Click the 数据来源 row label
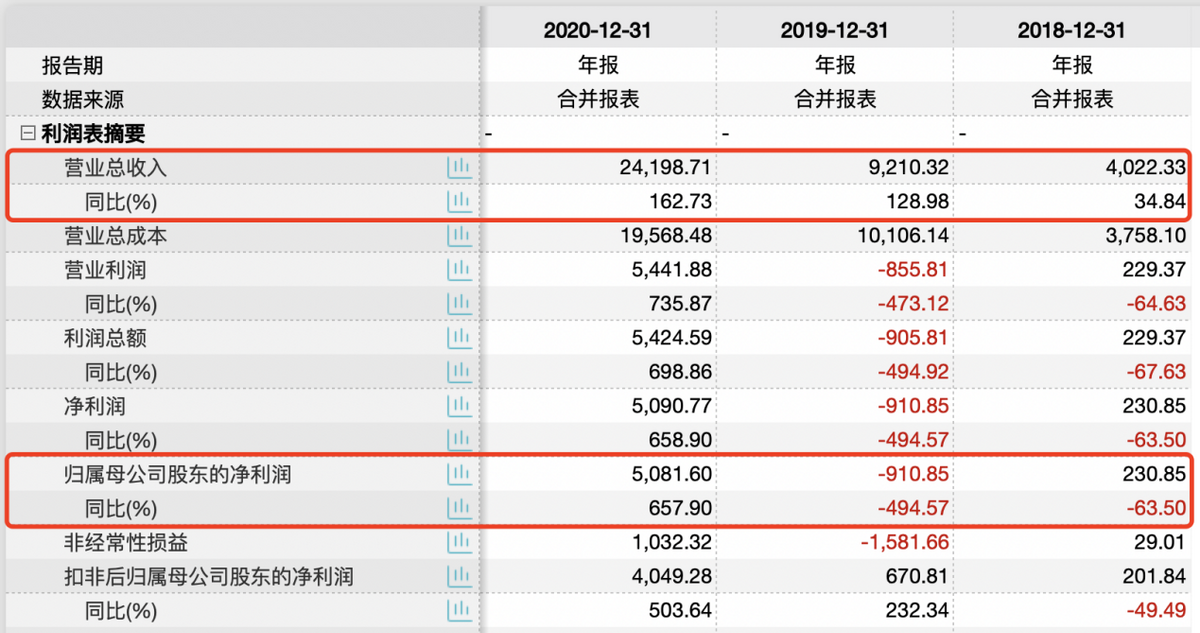 click(x=83, y=99)
